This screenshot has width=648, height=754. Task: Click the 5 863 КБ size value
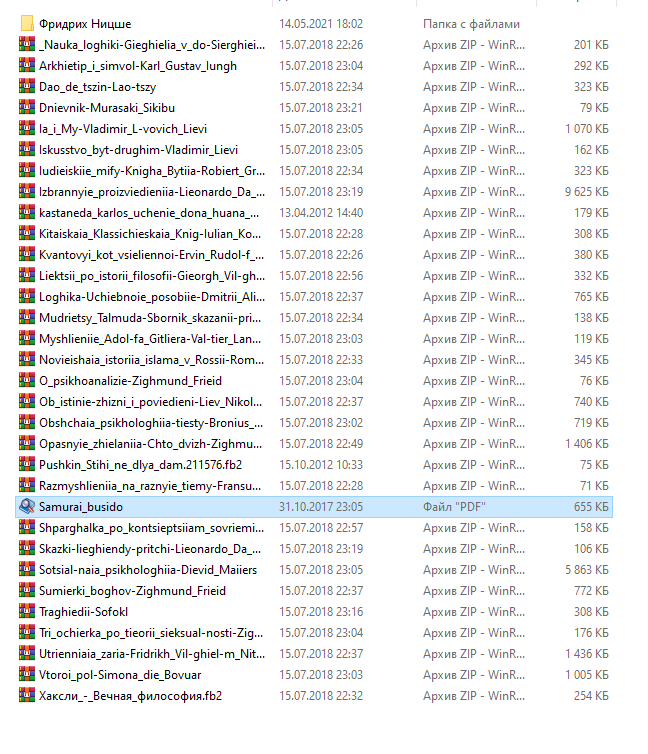pos(586,569)
